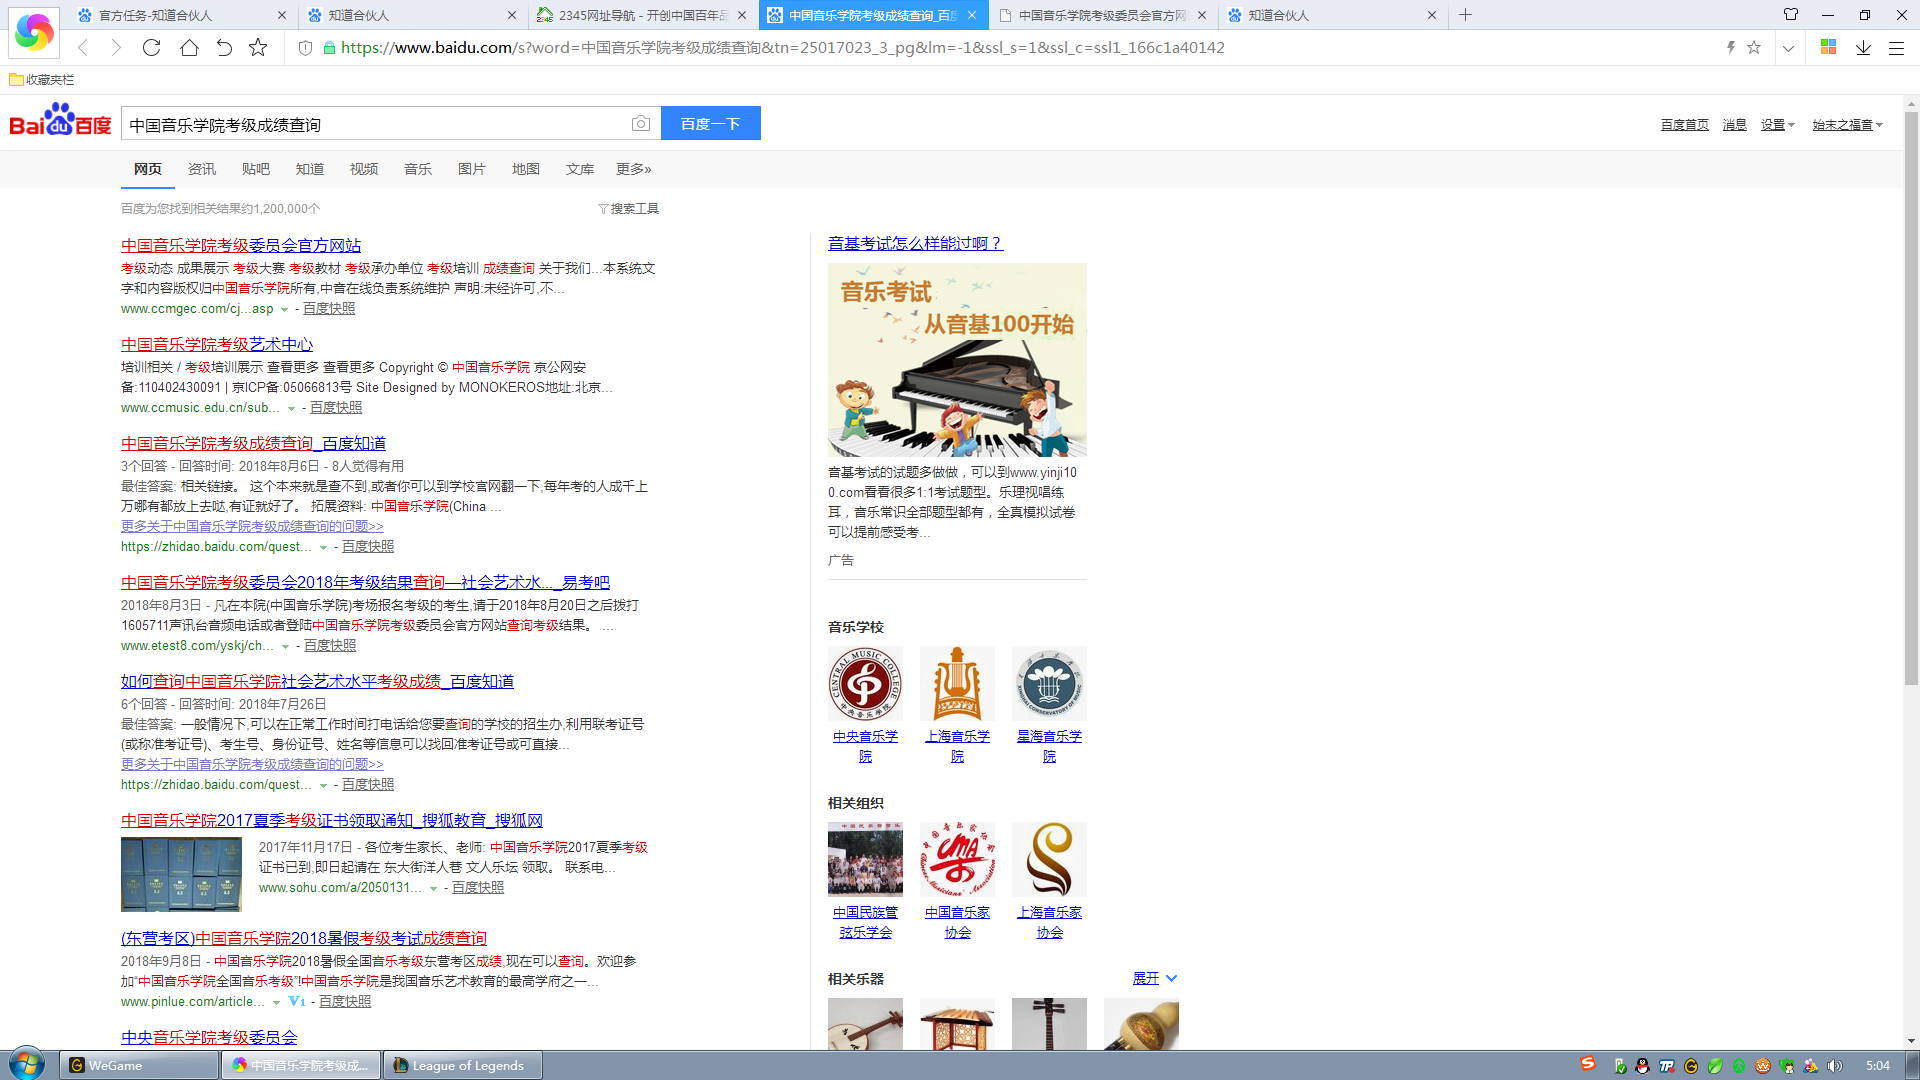
Task: Open the 设置 dropdown in the Baidu header
Action: (x=1778, y=125)
